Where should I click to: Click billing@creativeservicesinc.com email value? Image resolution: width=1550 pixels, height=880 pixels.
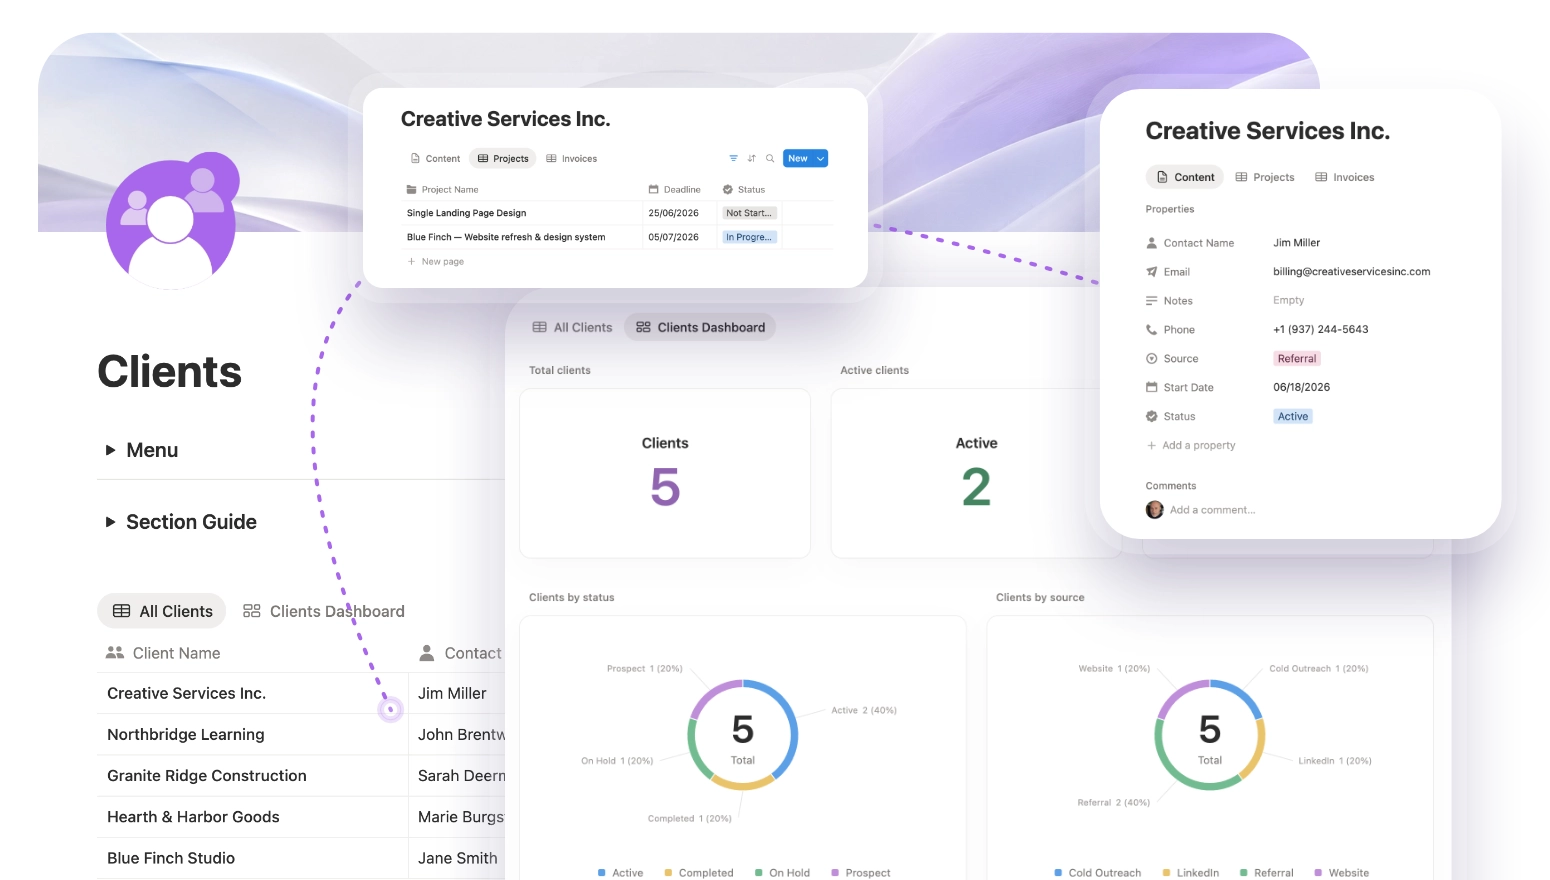(x=1351, y=272)
